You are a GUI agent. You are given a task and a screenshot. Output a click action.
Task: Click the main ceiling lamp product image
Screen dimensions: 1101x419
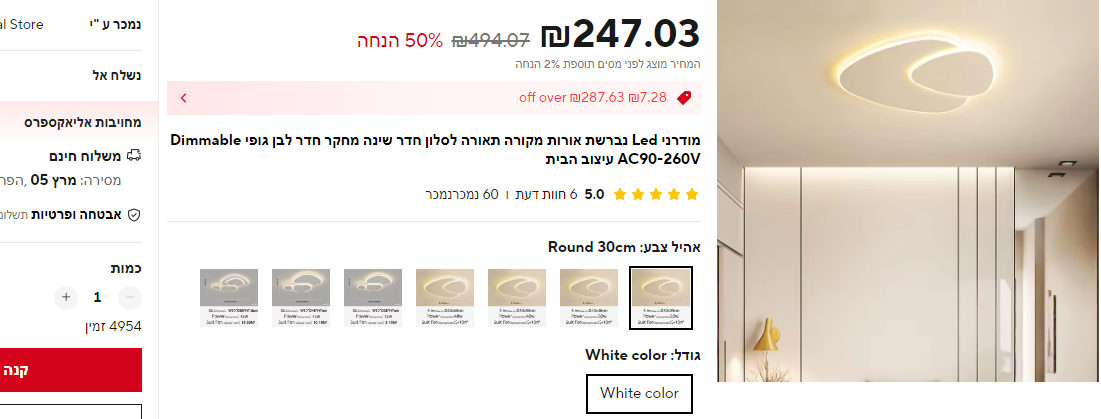(x=909, y=191)
